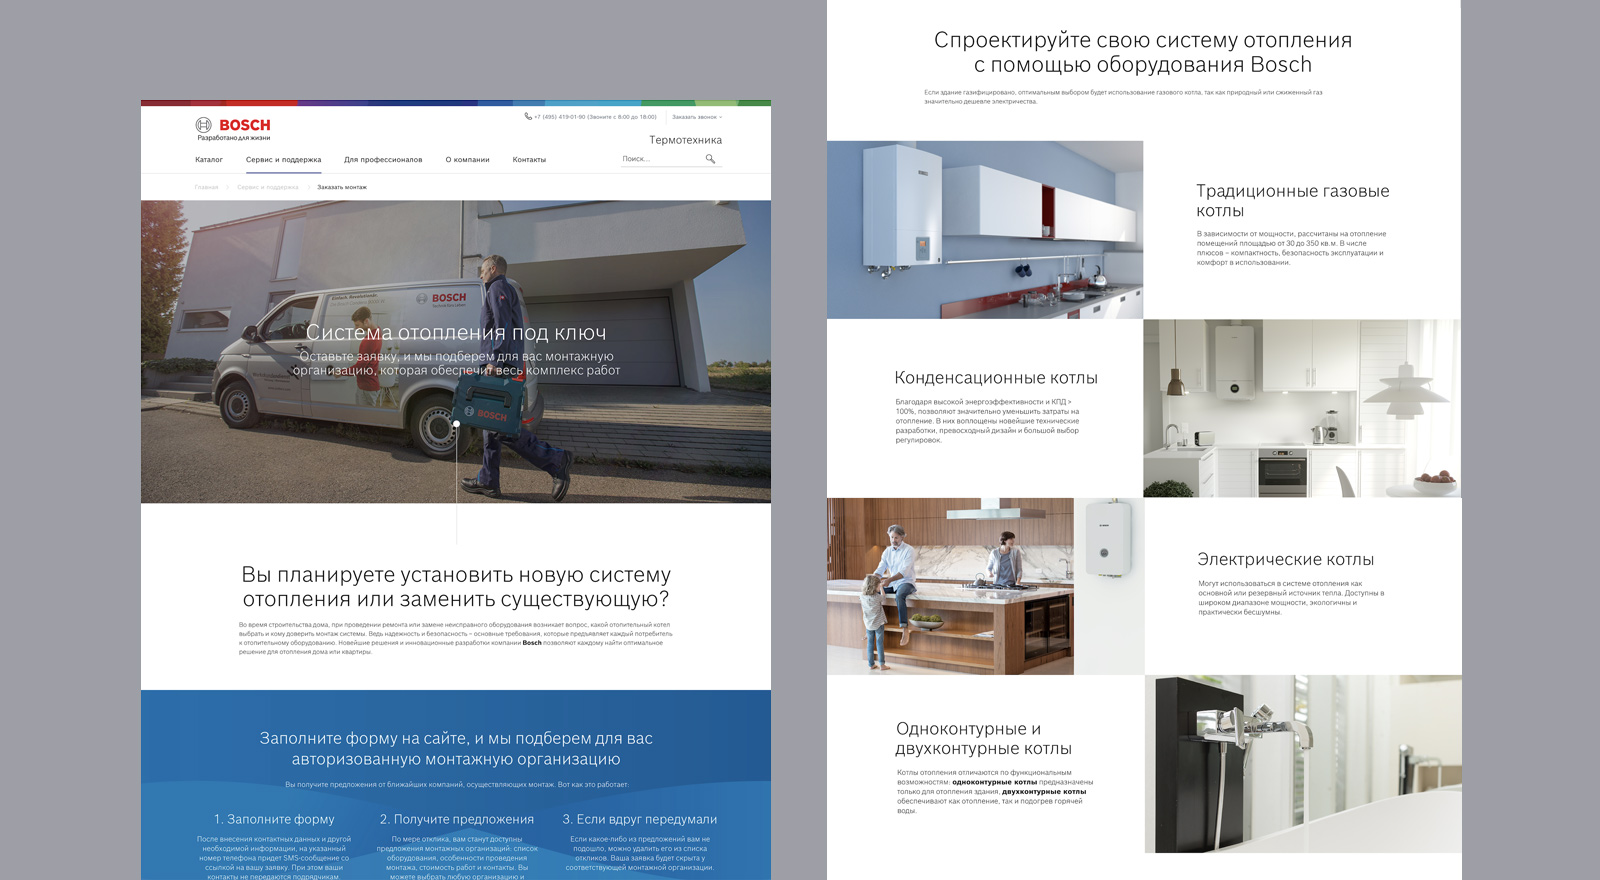The width and height of the screenshot is (1600, 880).
Task: Click the family kitchen electric boiler photo
Action: (x=985, y=586)
